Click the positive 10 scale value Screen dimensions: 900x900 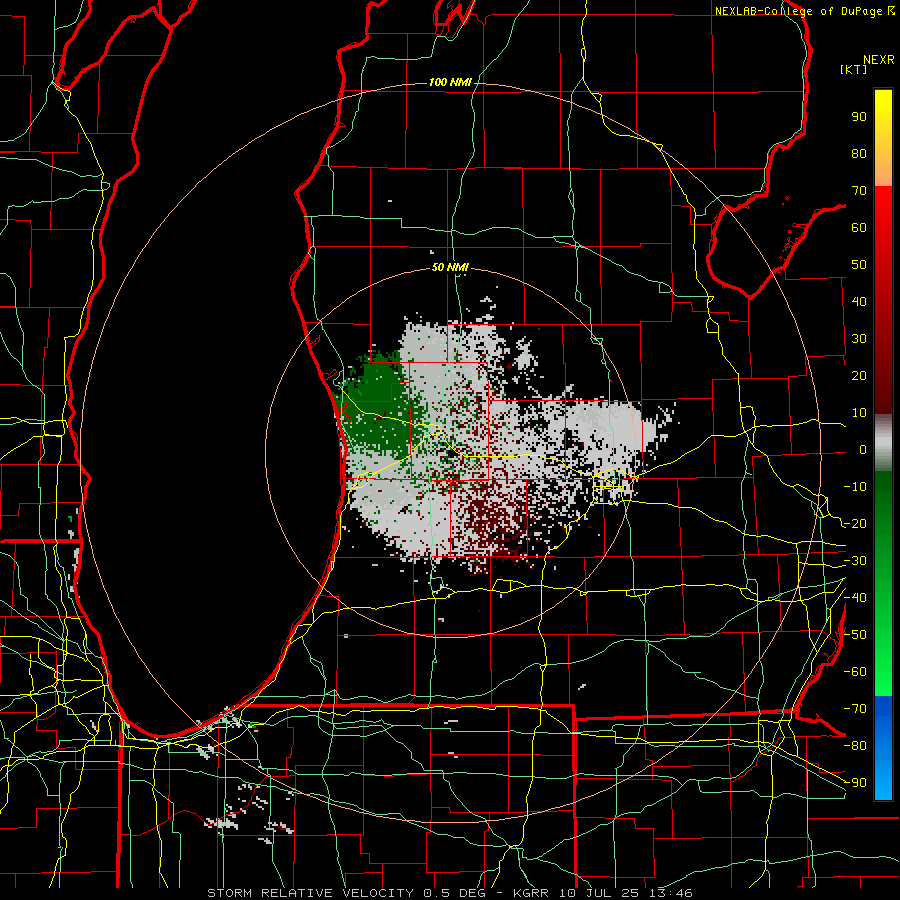pyautogui.click(x=859, y=413)
